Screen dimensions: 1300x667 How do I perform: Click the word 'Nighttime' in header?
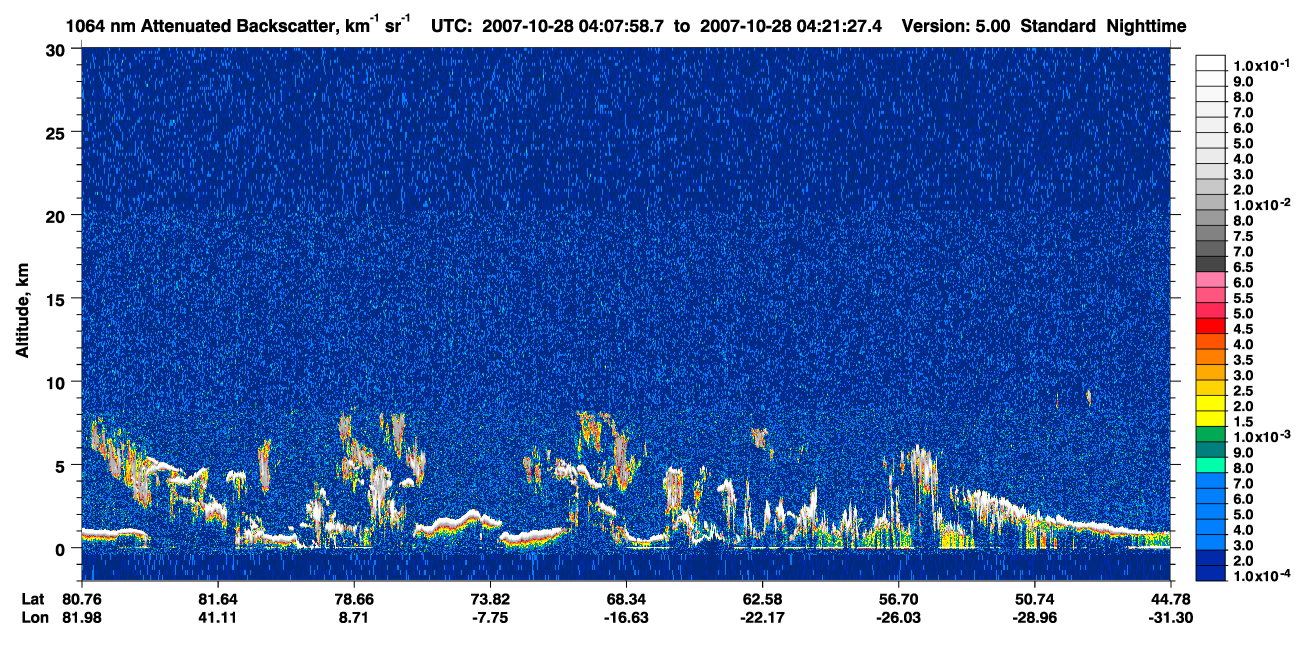(x=1147, y=27)
